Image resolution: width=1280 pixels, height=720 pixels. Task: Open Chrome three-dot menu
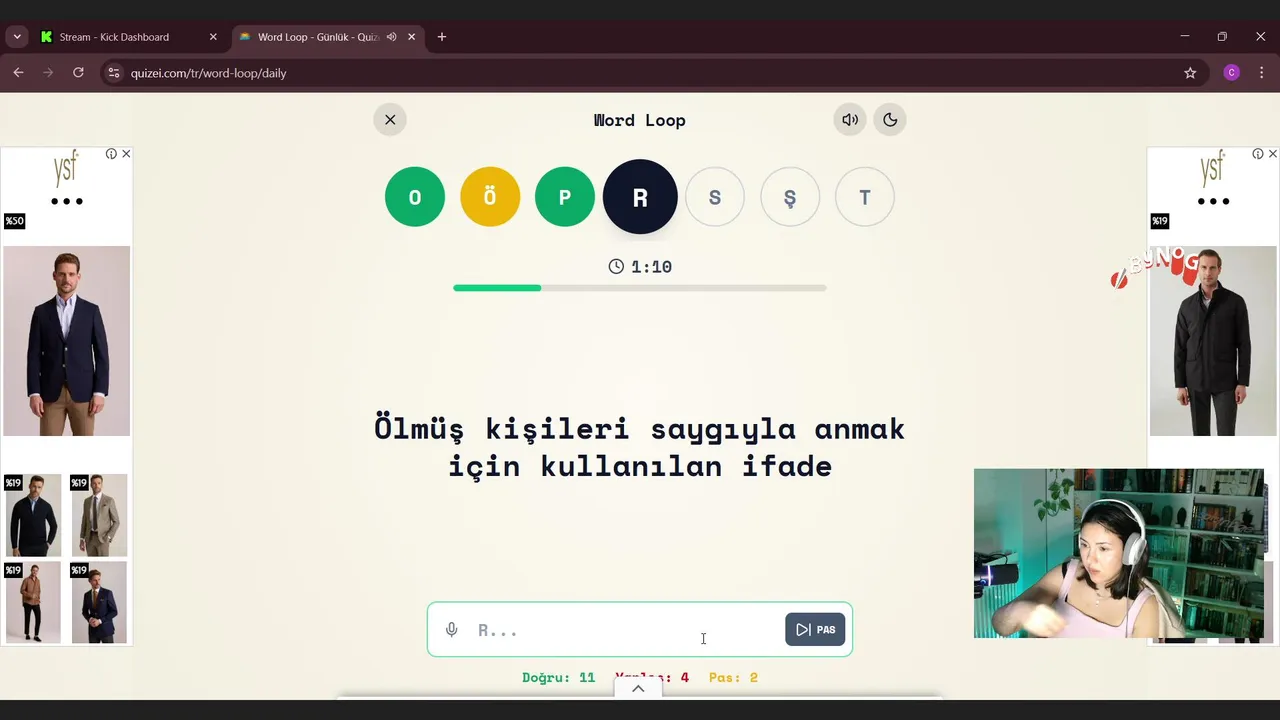(x=1261, y=73)
